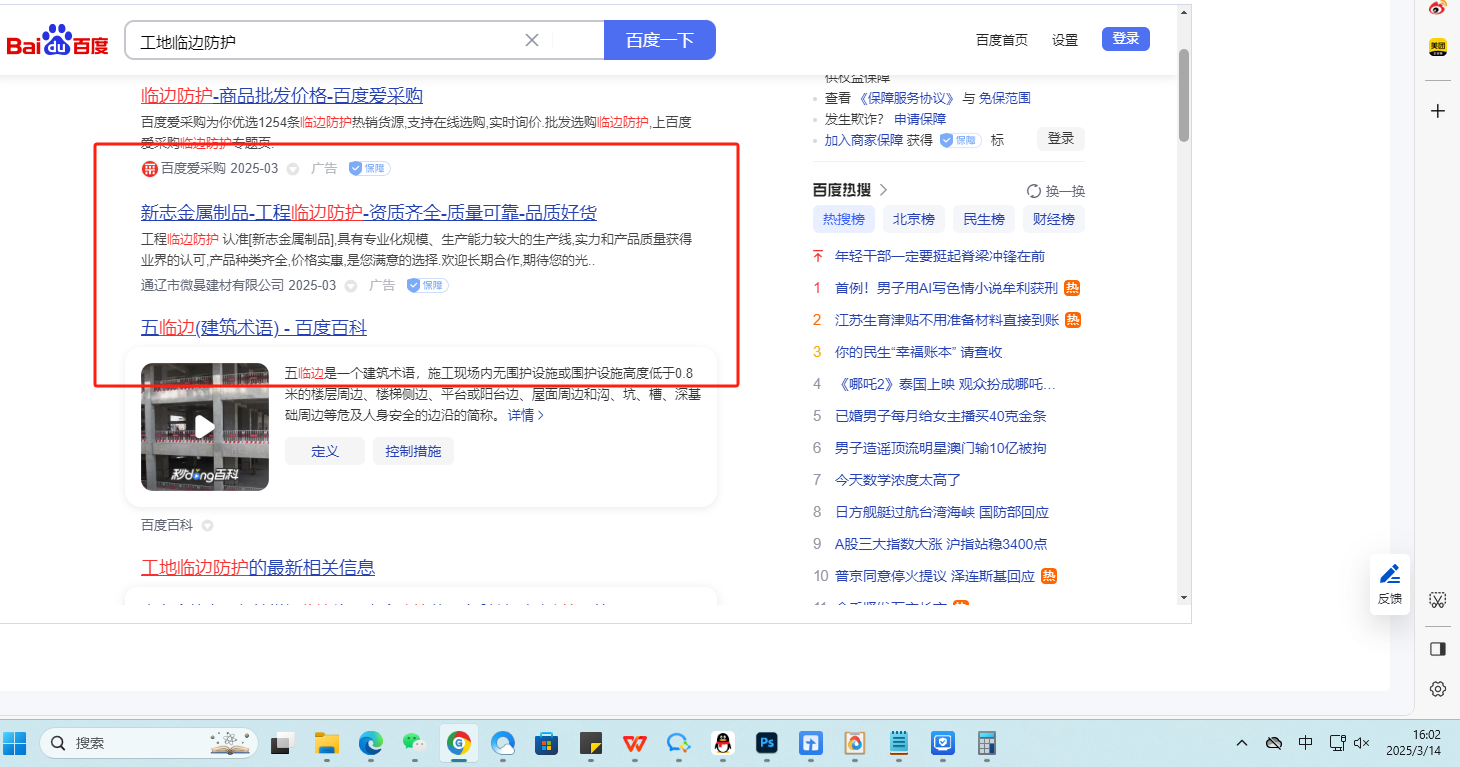Click the screenshot scissors icon in the sidebar
Image resolution: width=1460 pixels, height=767 pixels.
click(1438, 600)
